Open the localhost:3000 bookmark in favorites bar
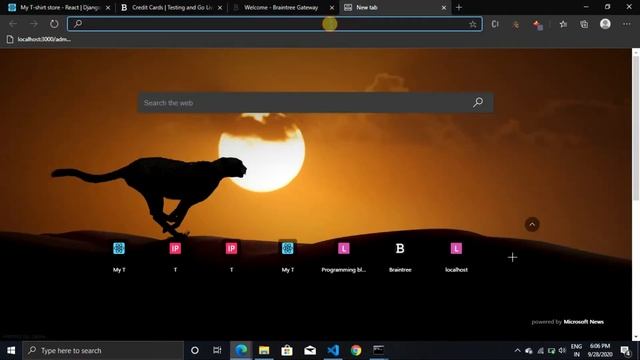This screenshot has width=640, height=360. point(39,39)
